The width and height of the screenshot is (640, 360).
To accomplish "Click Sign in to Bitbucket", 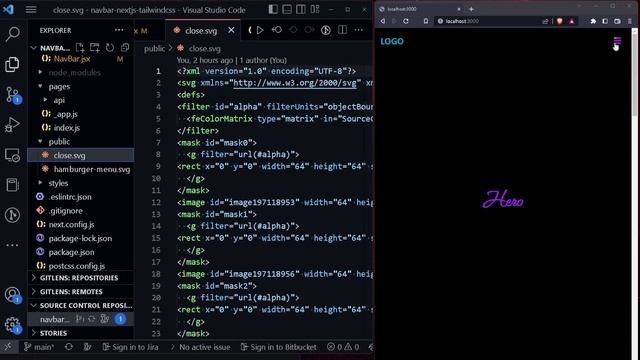I will pos(279,347).
